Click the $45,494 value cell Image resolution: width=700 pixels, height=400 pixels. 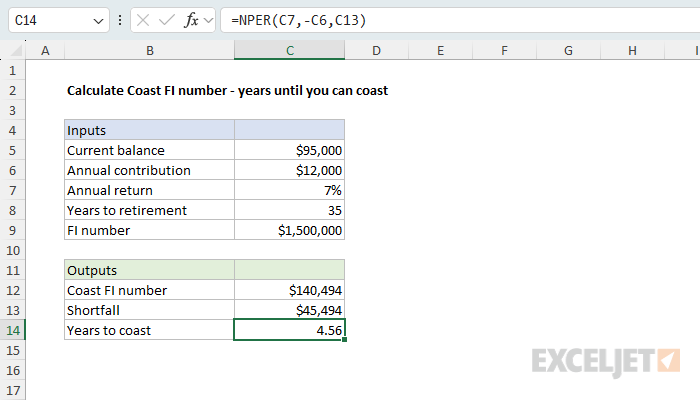[x=289, y=310]
